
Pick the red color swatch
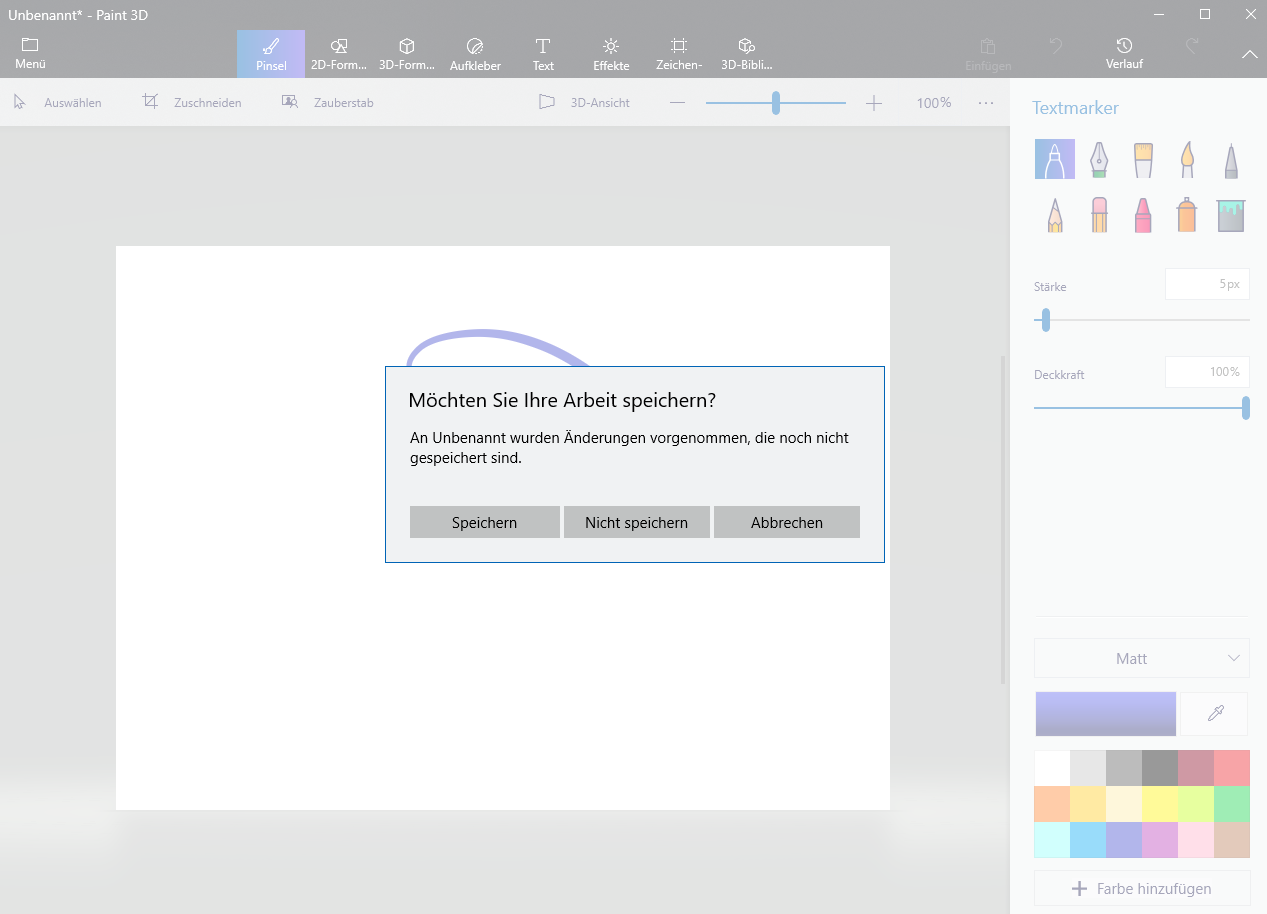pyautogui.click(x=1232, y=768)
